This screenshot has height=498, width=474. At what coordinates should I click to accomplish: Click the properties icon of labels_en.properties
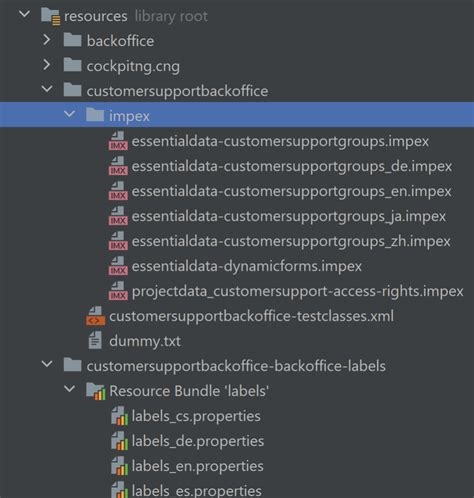[119, 466]
